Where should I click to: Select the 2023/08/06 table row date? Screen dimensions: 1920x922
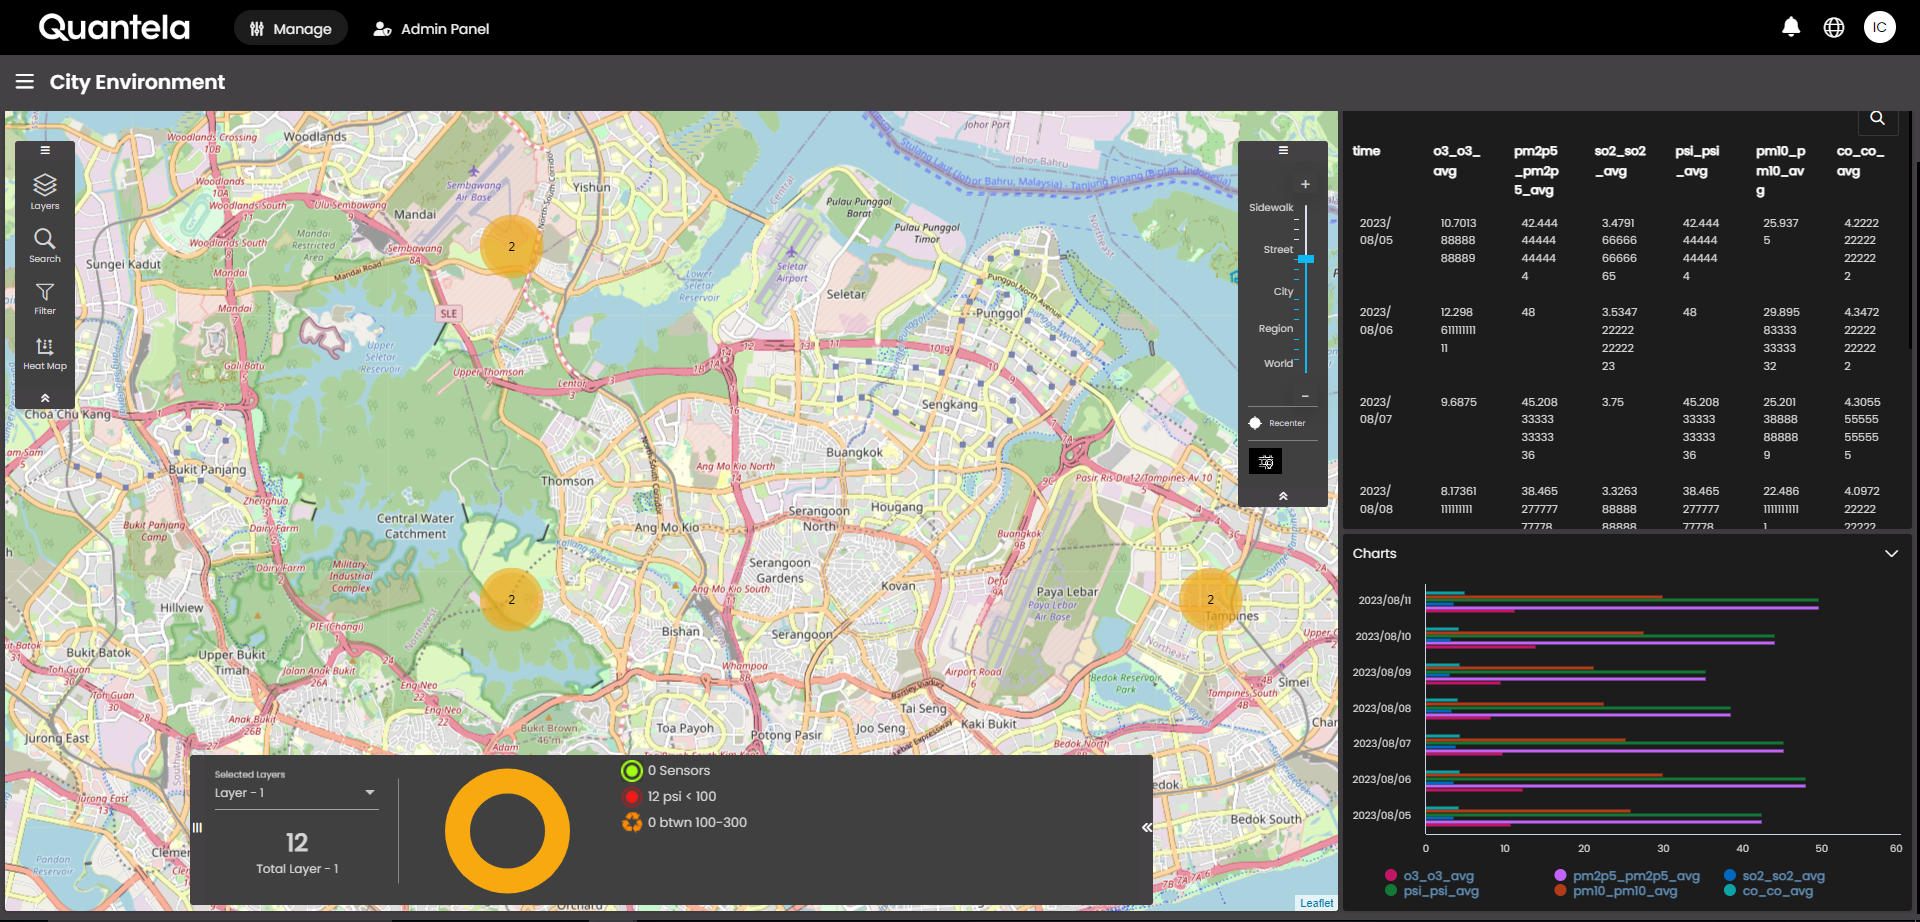pos(1376,321)
